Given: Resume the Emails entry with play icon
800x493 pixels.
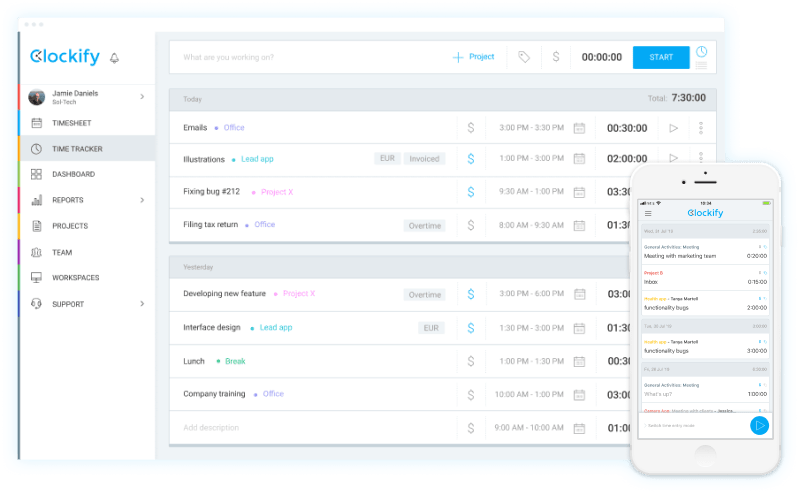Looking at the screenshot, I should click(674, 128).
